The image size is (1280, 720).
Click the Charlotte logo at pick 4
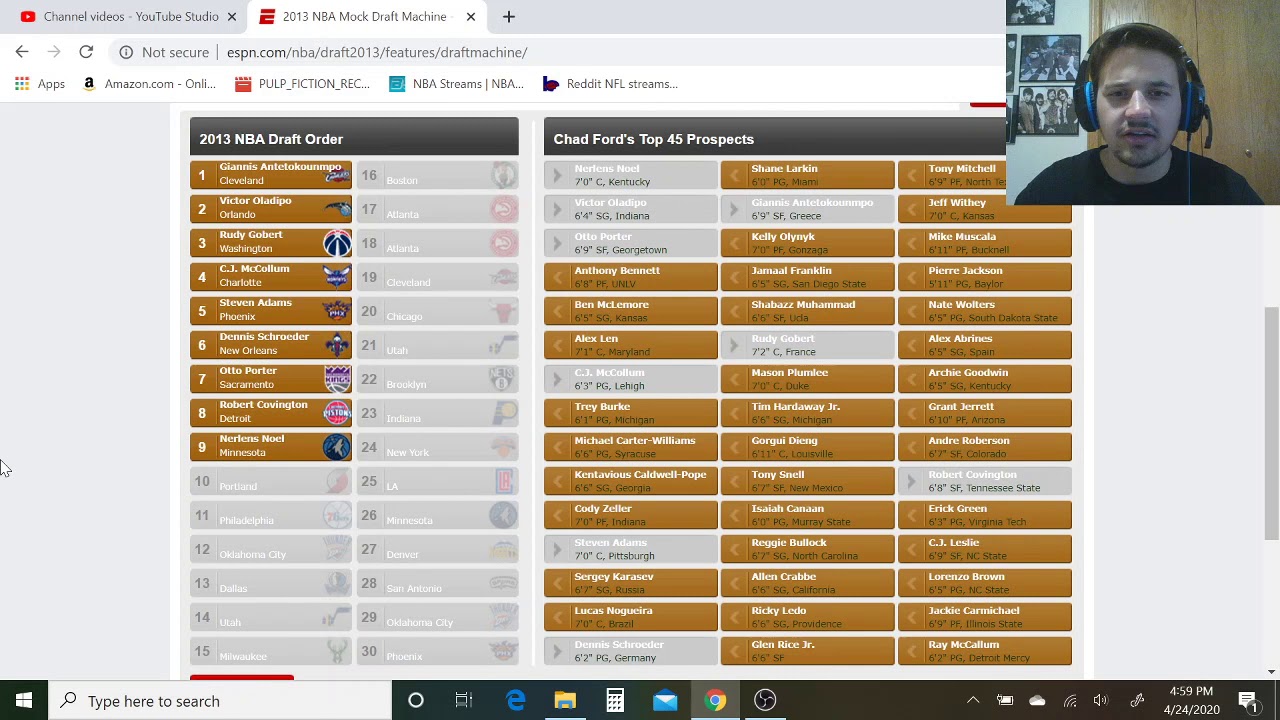(337, 277)
